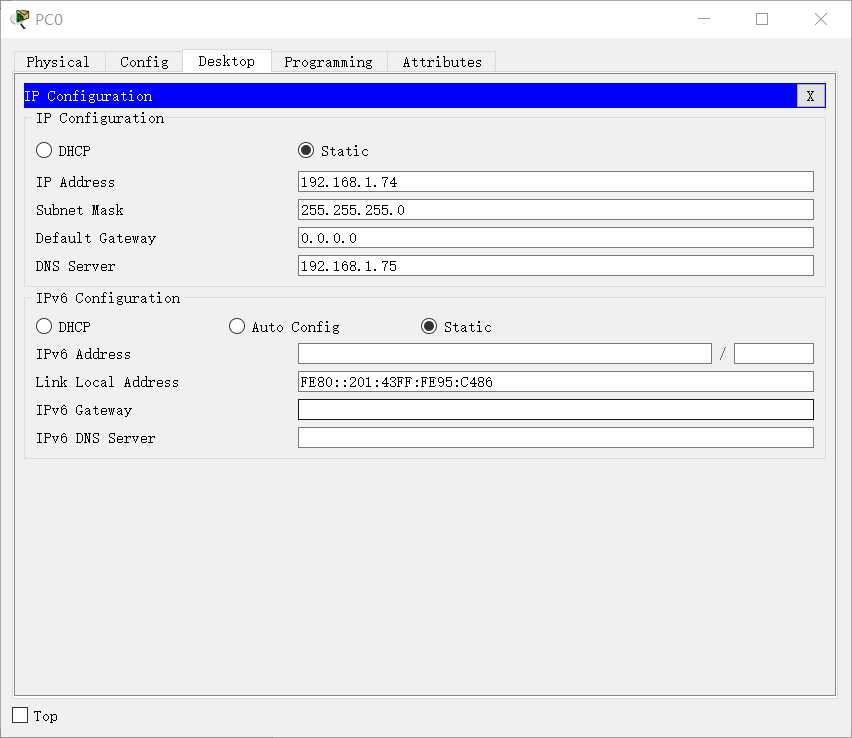Click the IPv6 Gateway input field
Viewport: 852px width, 738px height.
(x=555, y=410)
